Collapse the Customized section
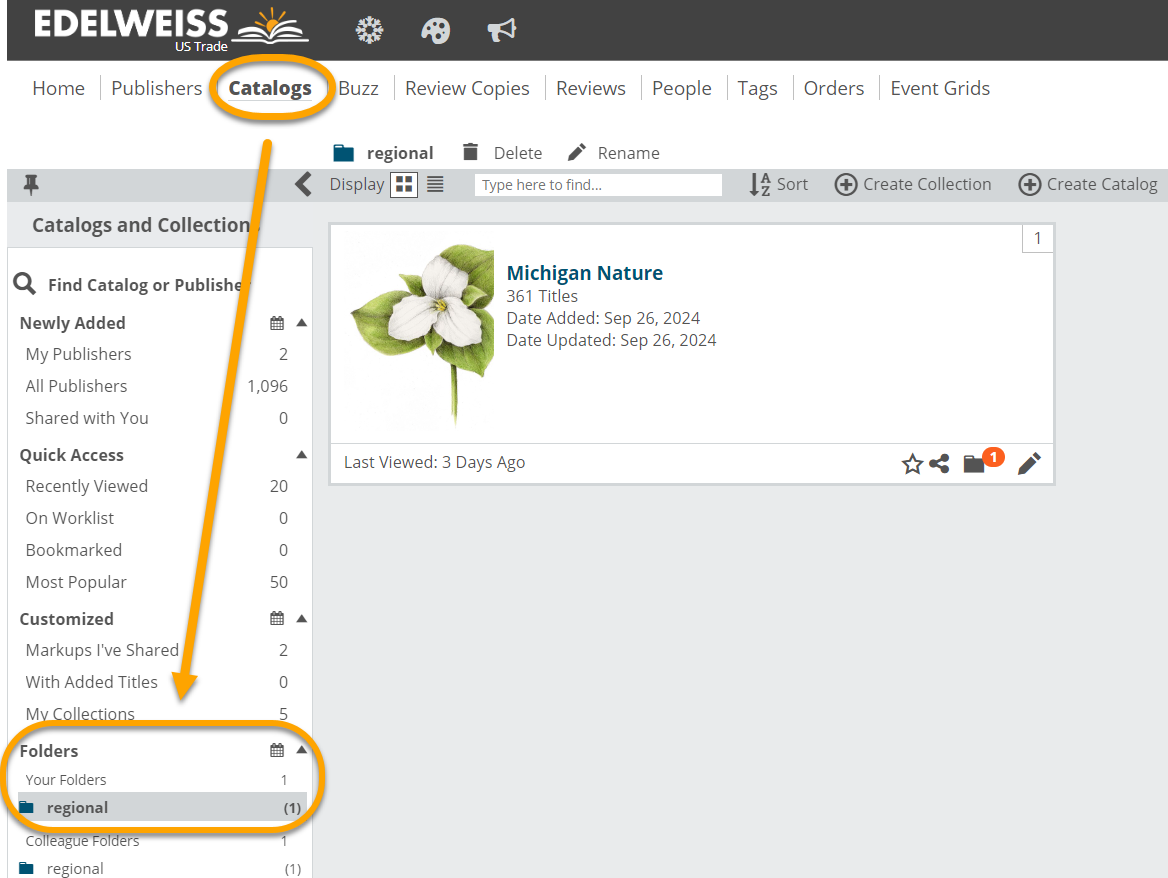1168x878 pixels. tap(302, 618)
